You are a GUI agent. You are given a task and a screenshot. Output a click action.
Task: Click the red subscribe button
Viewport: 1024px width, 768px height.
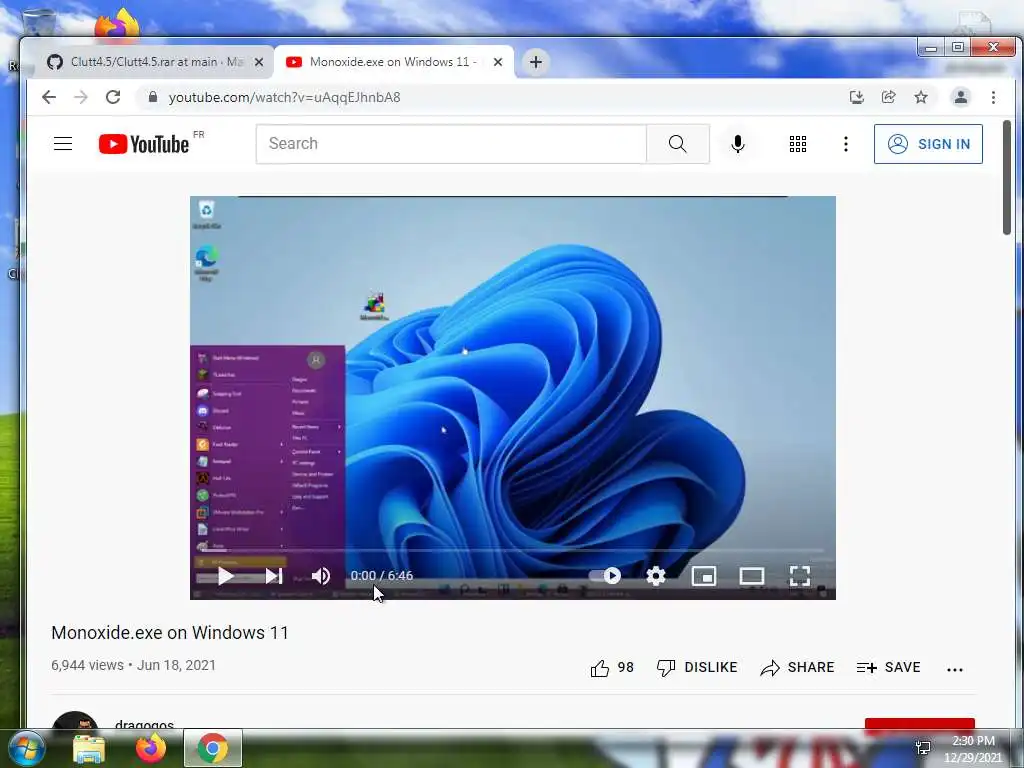point(920,724)
